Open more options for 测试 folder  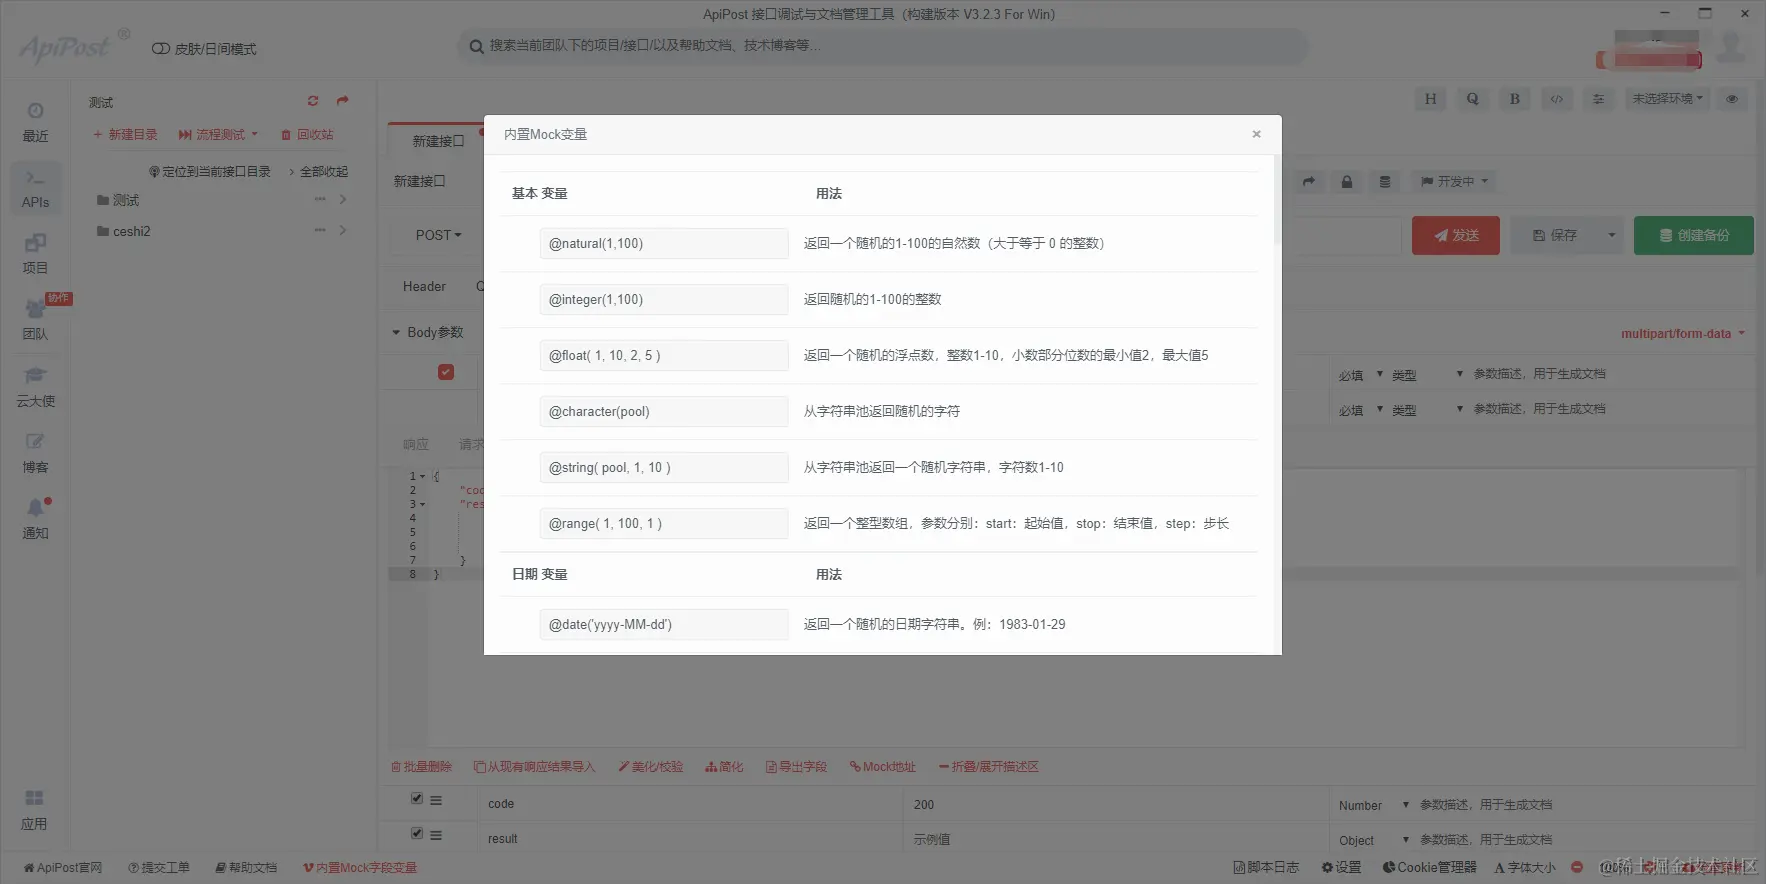coord(320,199)
